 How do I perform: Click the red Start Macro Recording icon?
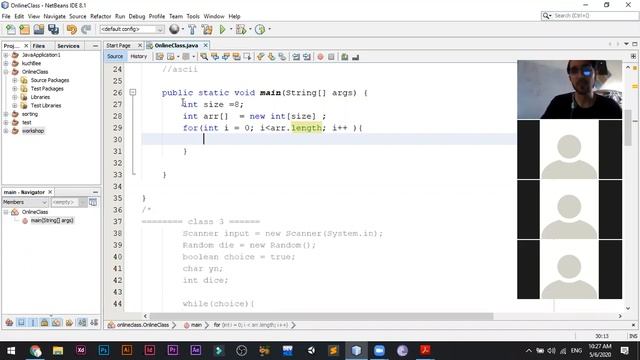click(320, 57)
